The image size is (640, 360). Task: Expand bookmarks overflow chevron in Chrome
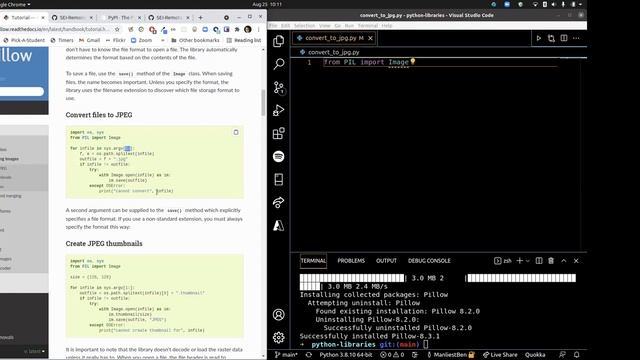[x=162, y=40]
